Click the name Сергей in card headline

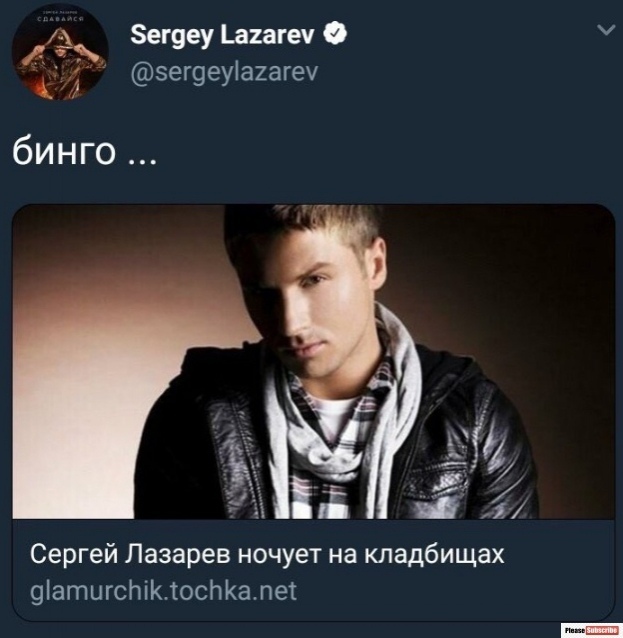(74, 554)
